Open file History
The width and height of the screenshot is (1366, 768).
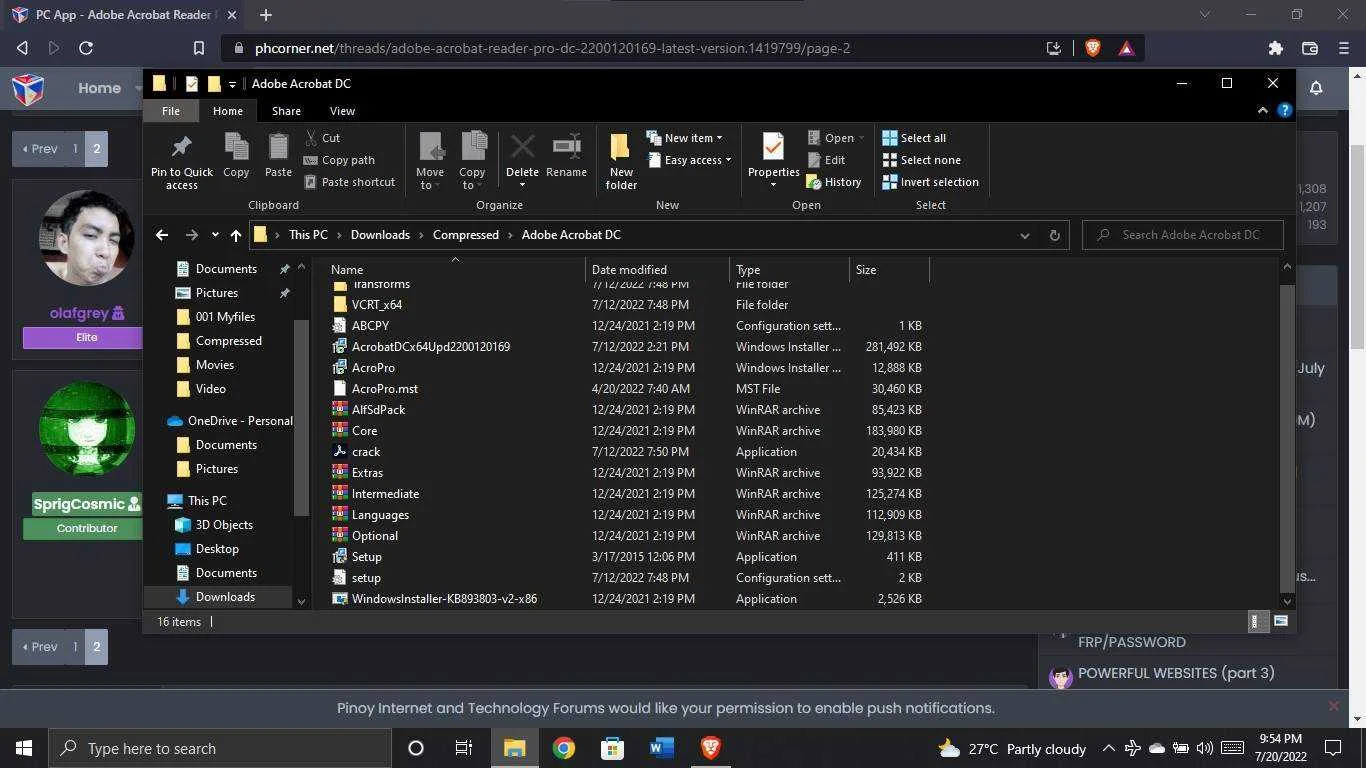834,182
